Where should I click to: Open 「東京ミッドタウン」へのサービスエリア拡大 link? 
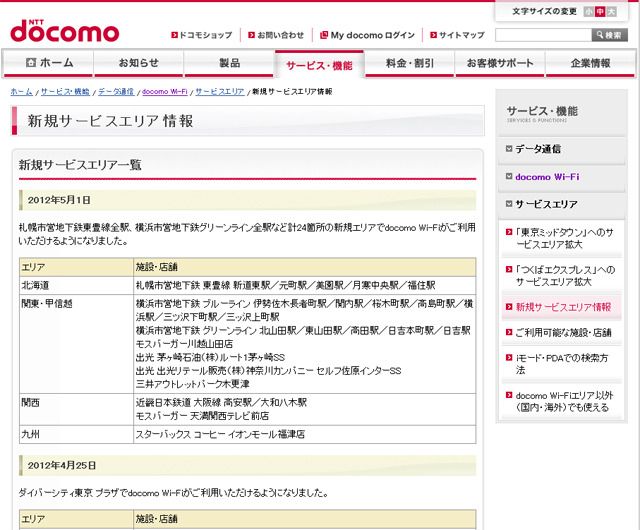564,238
